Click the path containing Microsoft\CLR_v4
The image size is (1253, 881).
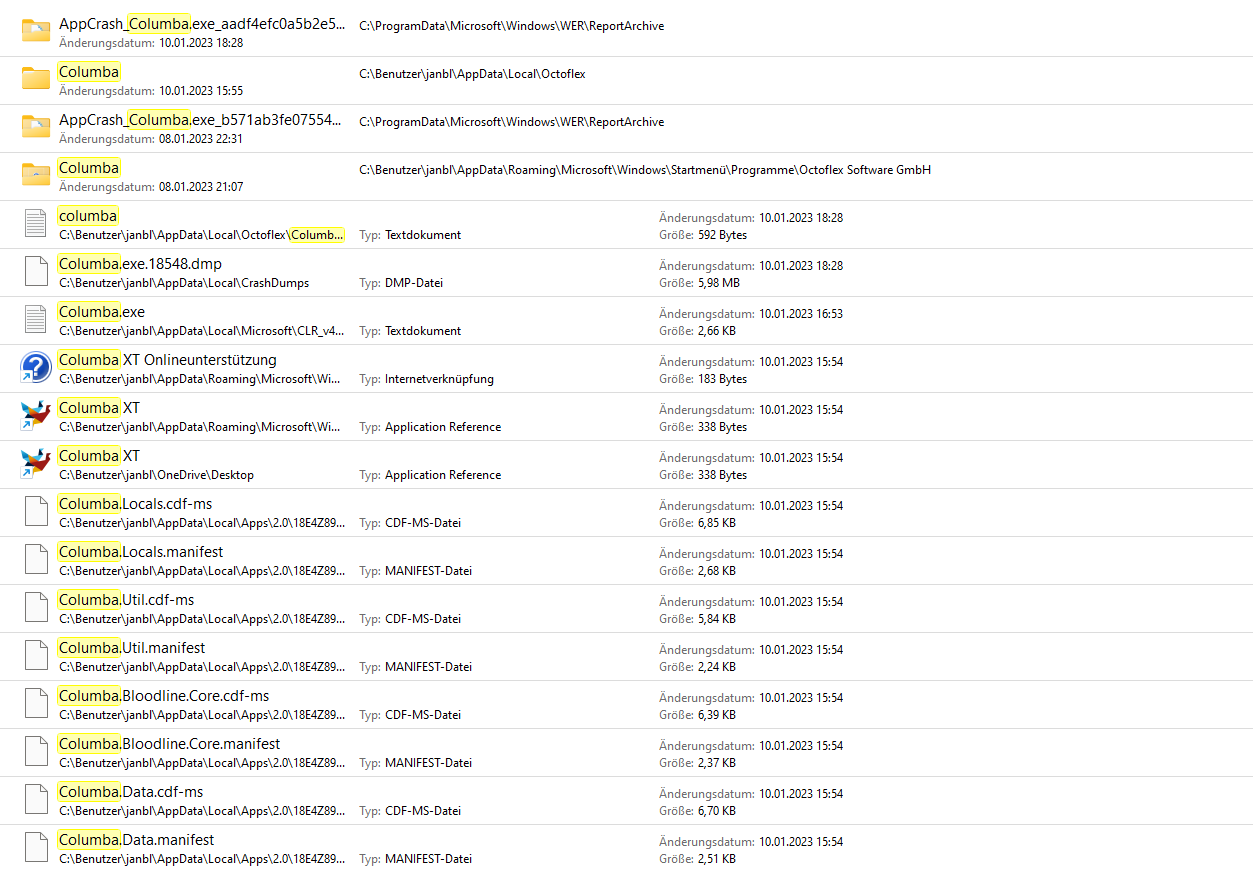coord(203,331)
